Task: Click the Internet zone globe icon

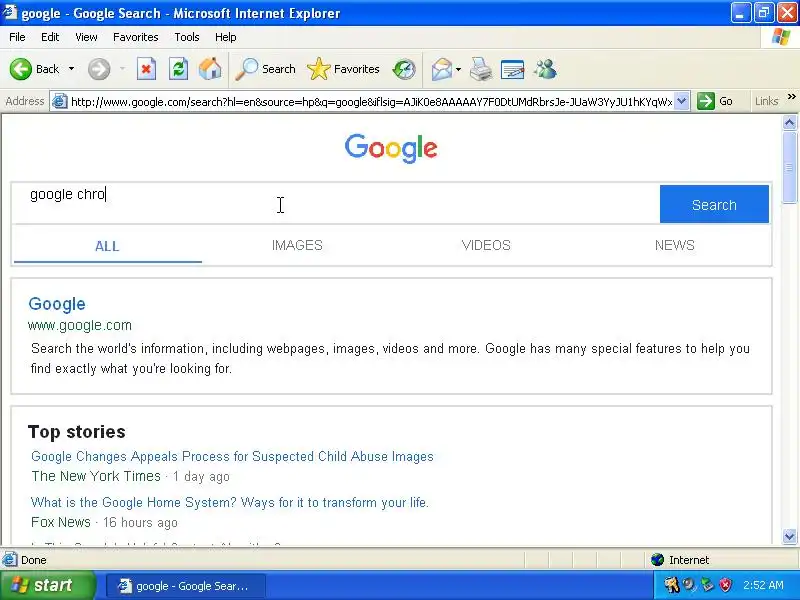Action: [x=657, y=560]
